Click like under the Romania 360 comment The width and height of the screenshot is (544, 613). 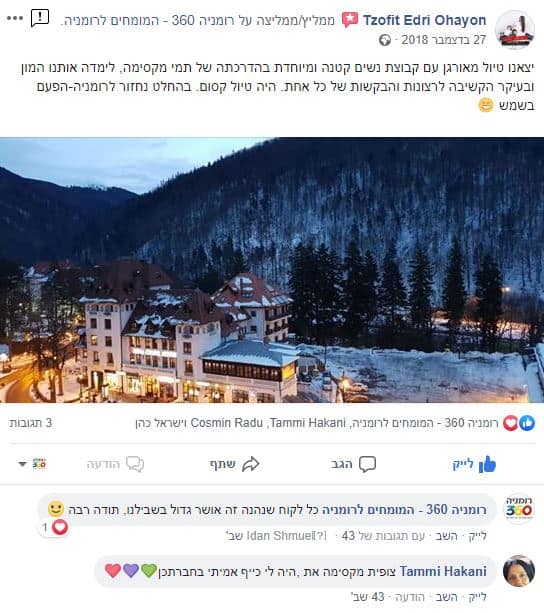pyautogui.click(x=478, y=536)
